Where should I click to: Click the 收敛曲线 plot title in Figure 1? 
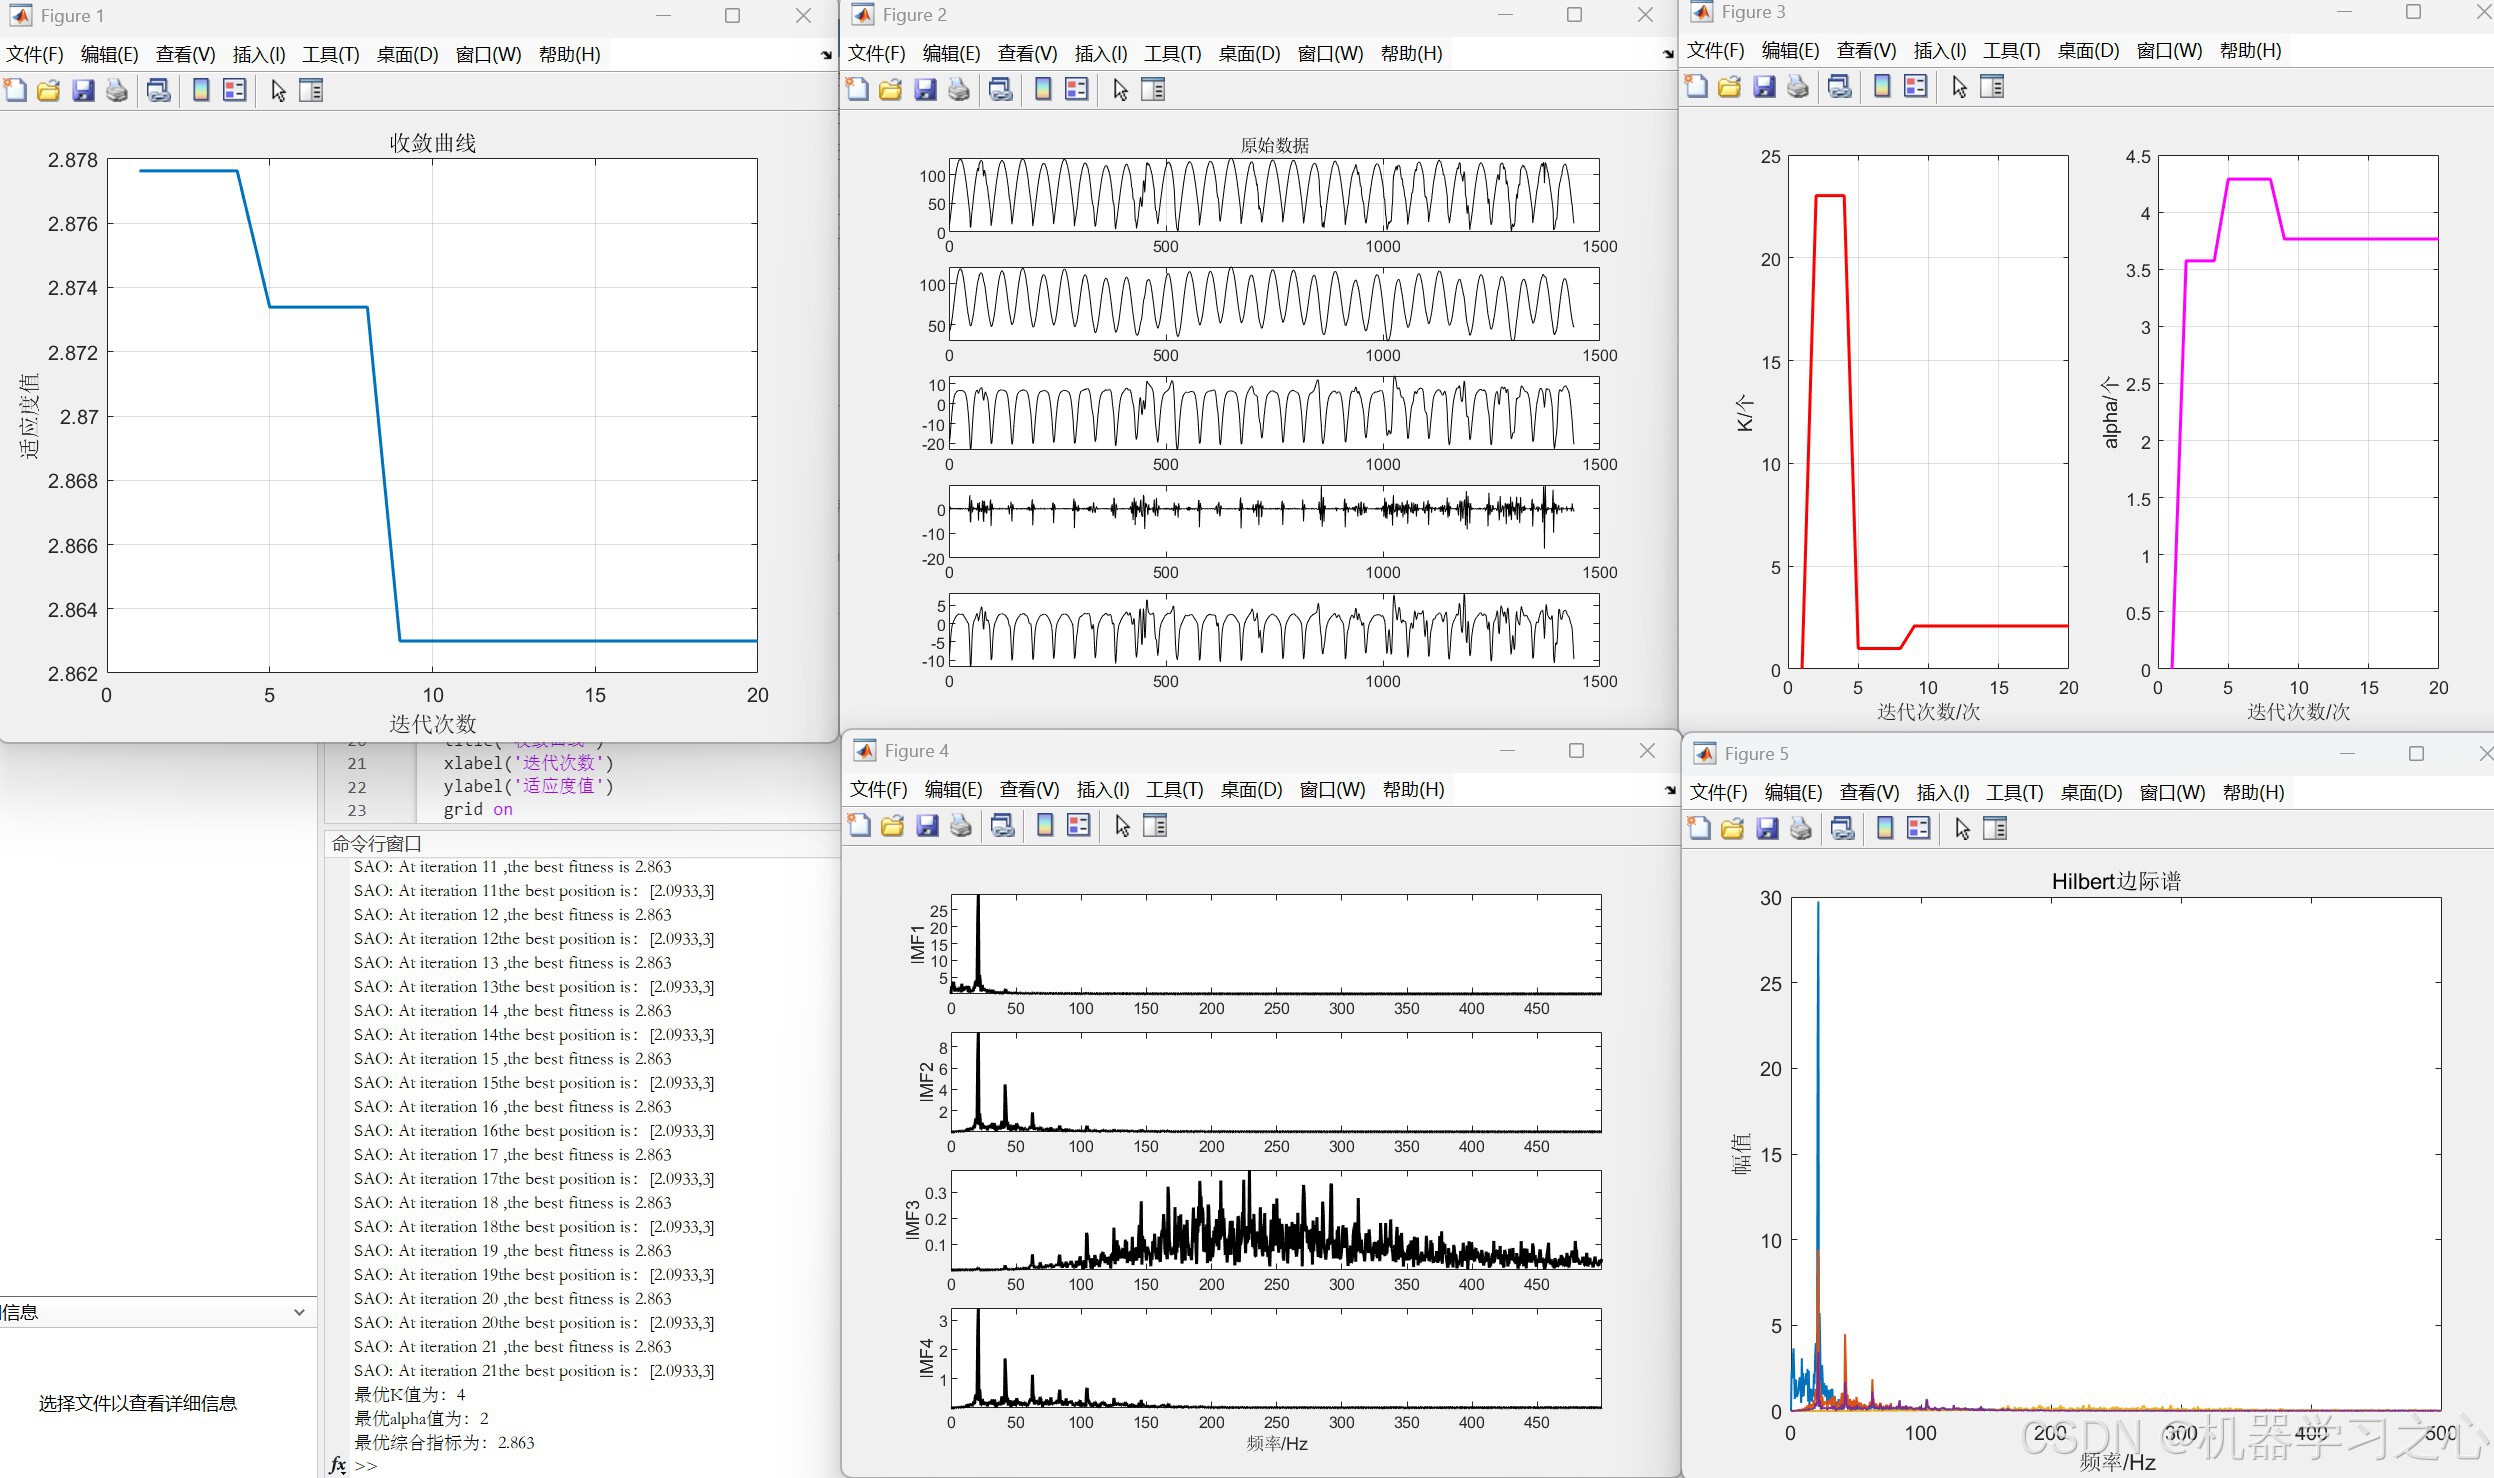point(432,143)
